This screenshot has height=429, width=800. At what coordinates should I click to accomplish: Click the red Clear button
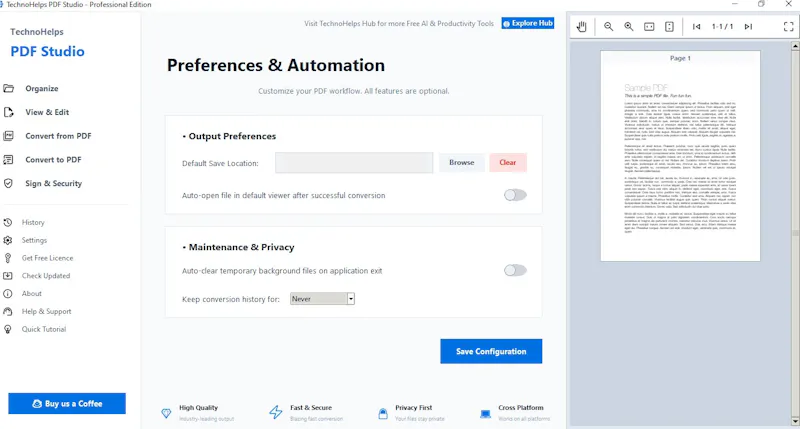coord(508,162)
